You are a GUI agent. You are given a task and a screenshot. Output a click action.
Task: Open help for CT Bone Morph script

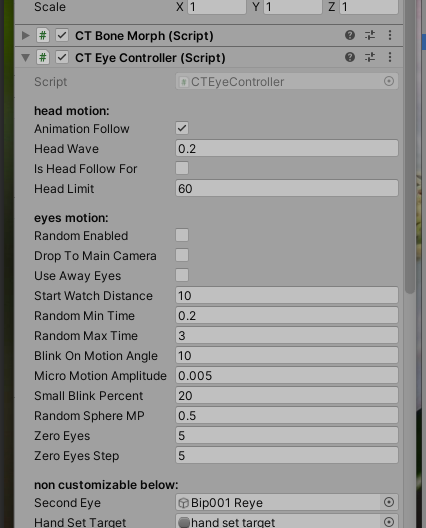pyautogui.click(x=350, y=35)
